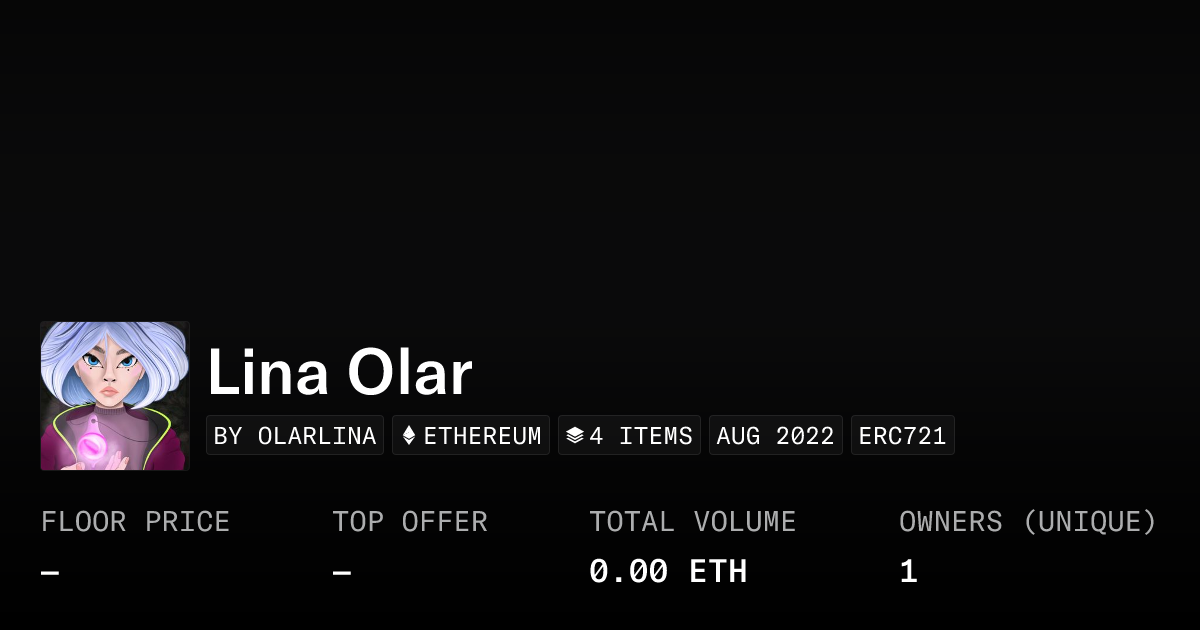Select the layers icon beside 4 ITEMS
The image size is (1200, 630).
pos(573,434)
